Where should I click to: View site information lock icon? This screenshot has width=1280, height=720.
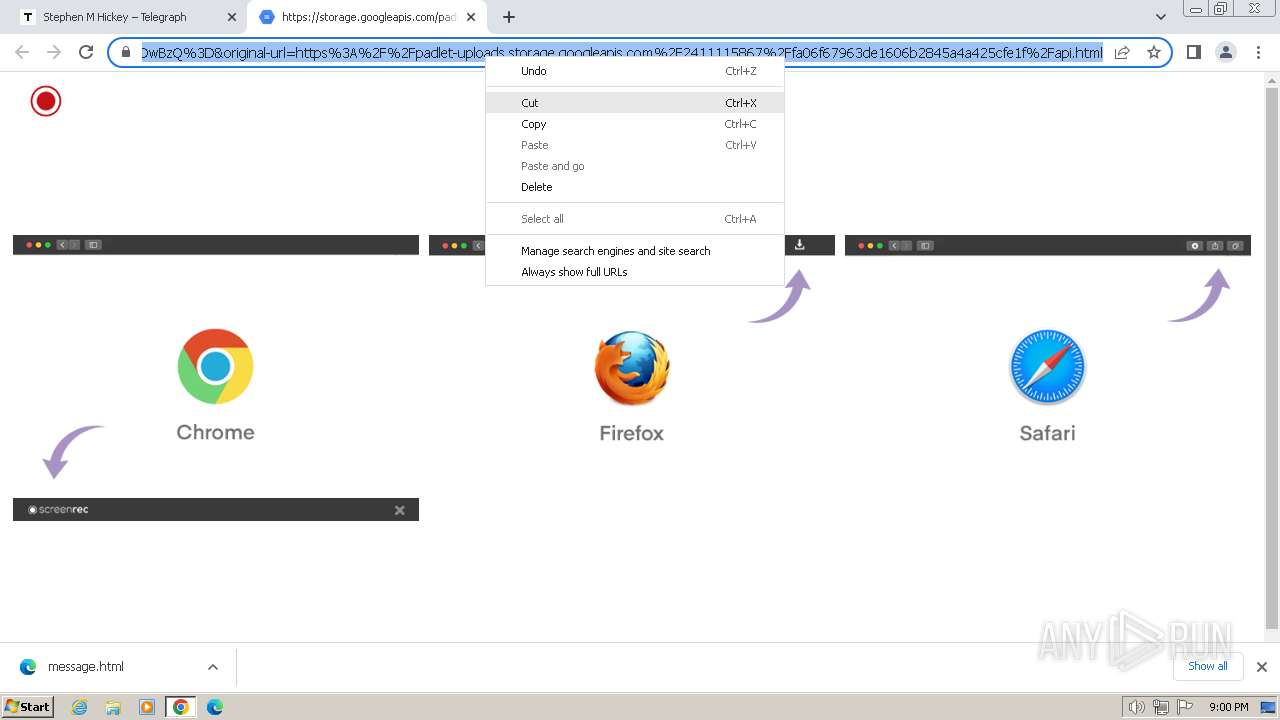point(126,52)
